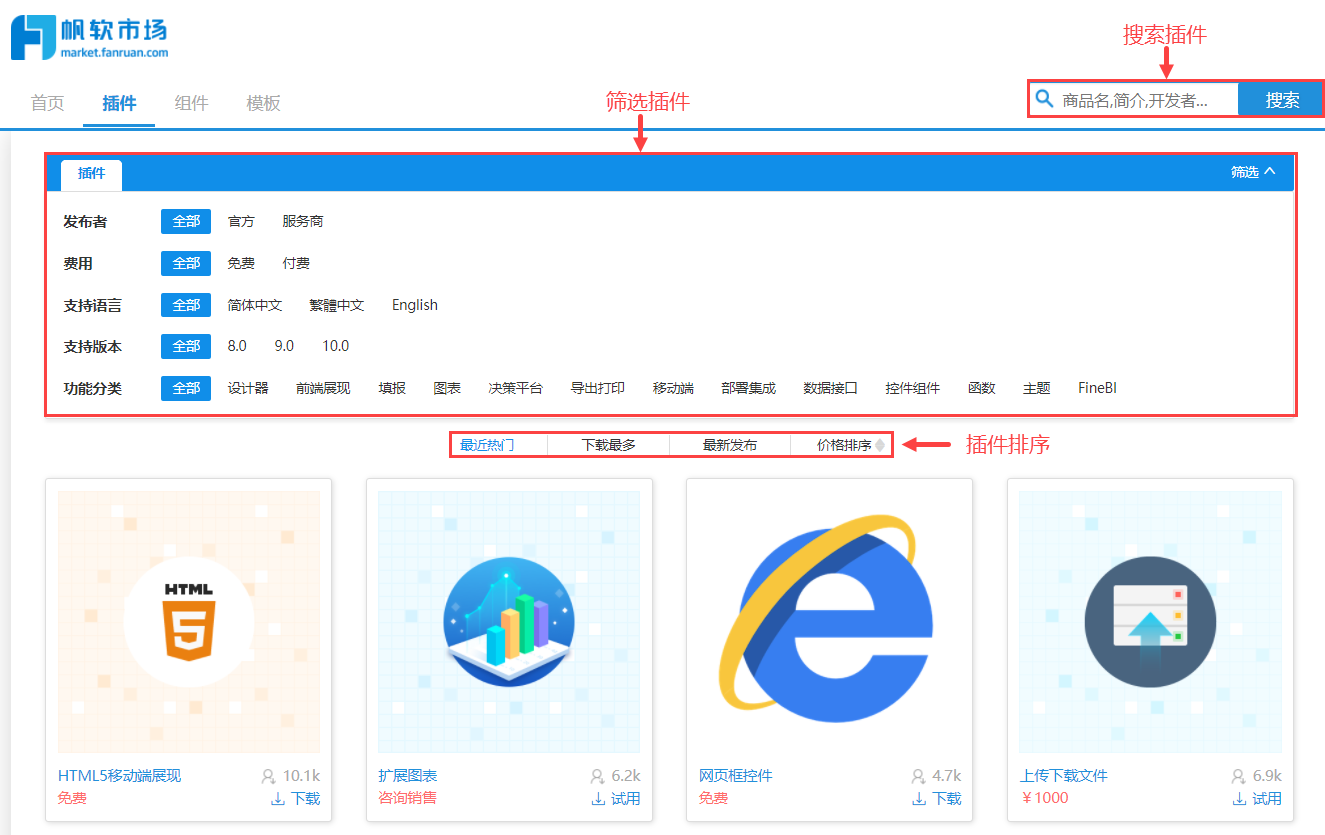Select 全部 for 发布者

point(186,221)
